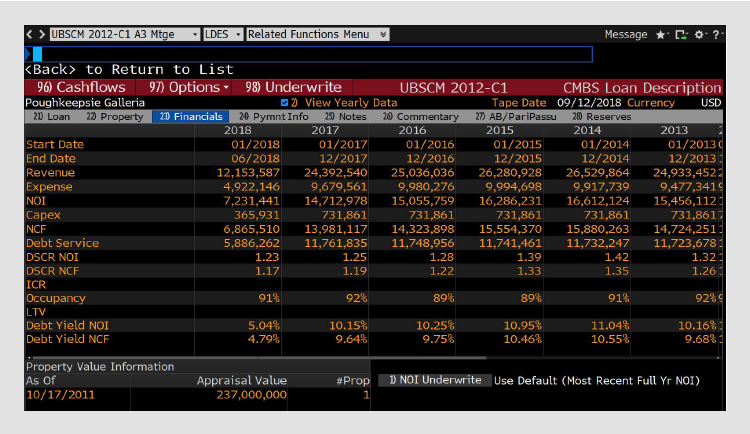Expand the Related Functions Menu
Image resolution: width=750 pixels, height=434 pixels.
pos(318,34)
